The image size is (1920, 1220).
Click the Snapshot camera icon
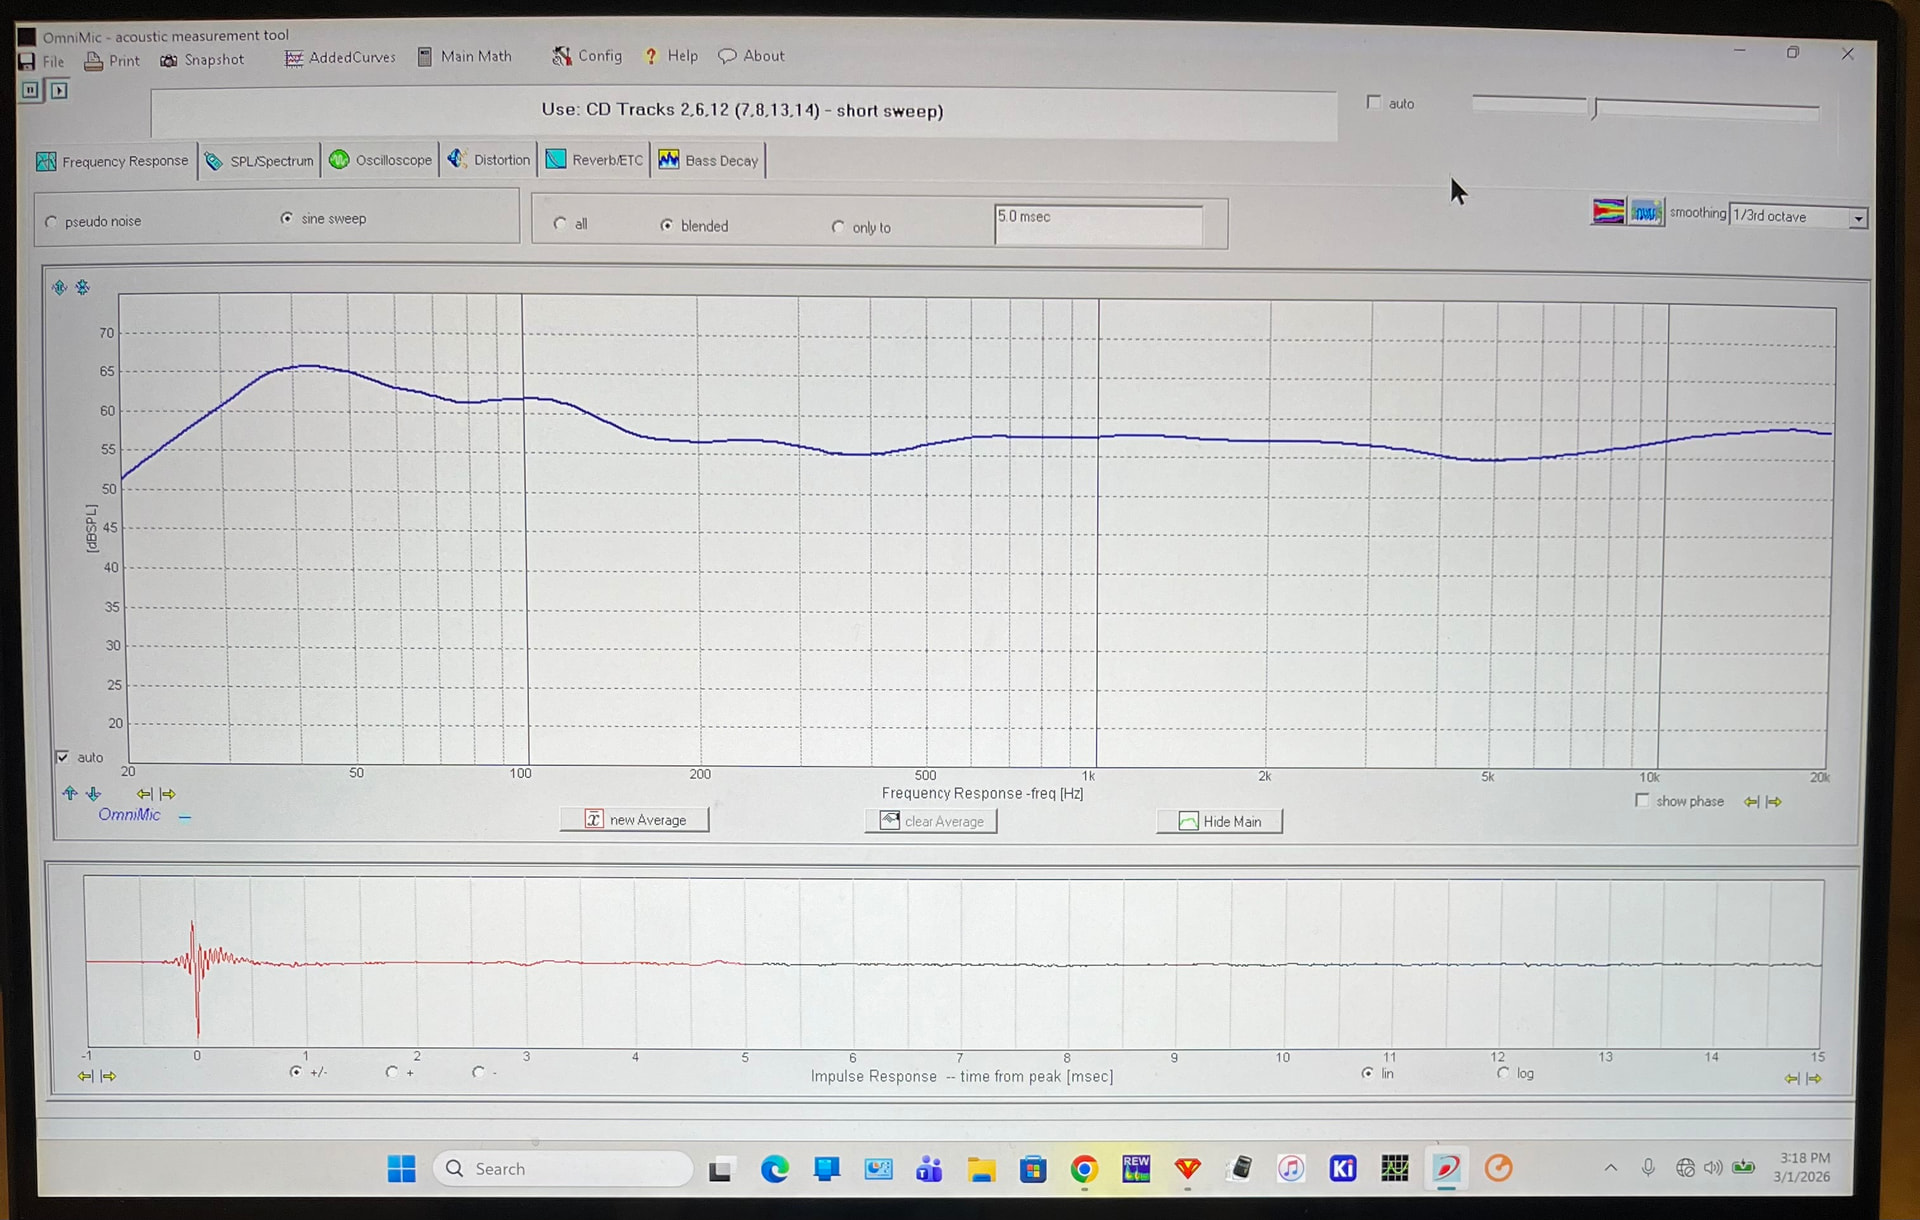pyautogui.click(x=169, y=61)
